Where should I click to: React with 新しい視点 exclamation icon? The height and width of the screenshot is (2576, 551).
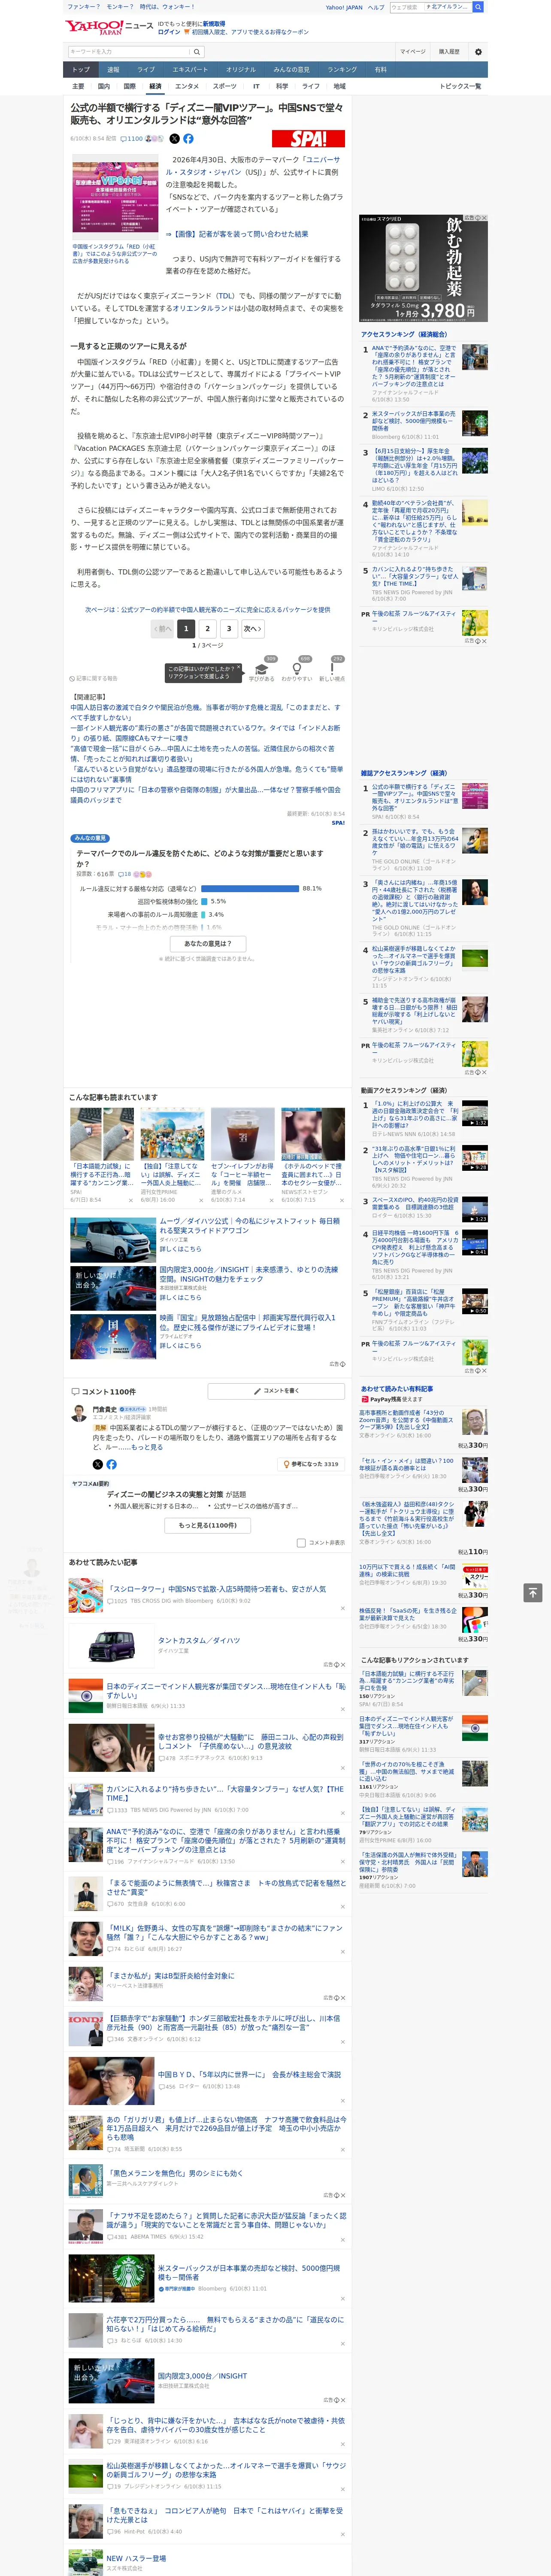[x=332, y=669]
